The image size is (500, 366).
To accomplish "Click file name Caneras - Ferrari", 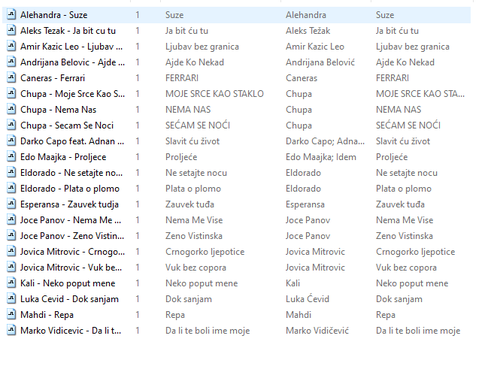I will click(x=53, y=78).
